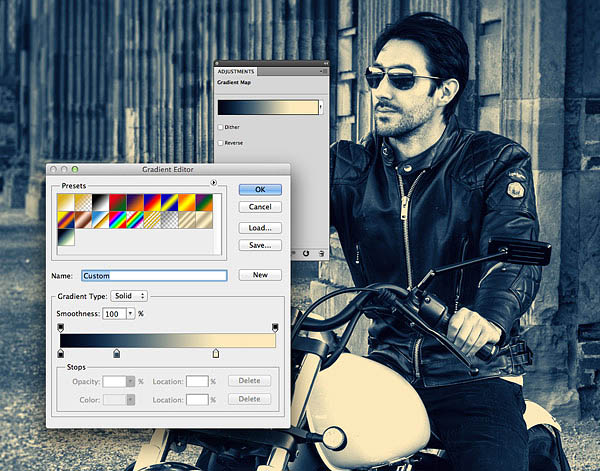Open the Gradient Type Solid dropdown
600x471 pixels.
129,296
